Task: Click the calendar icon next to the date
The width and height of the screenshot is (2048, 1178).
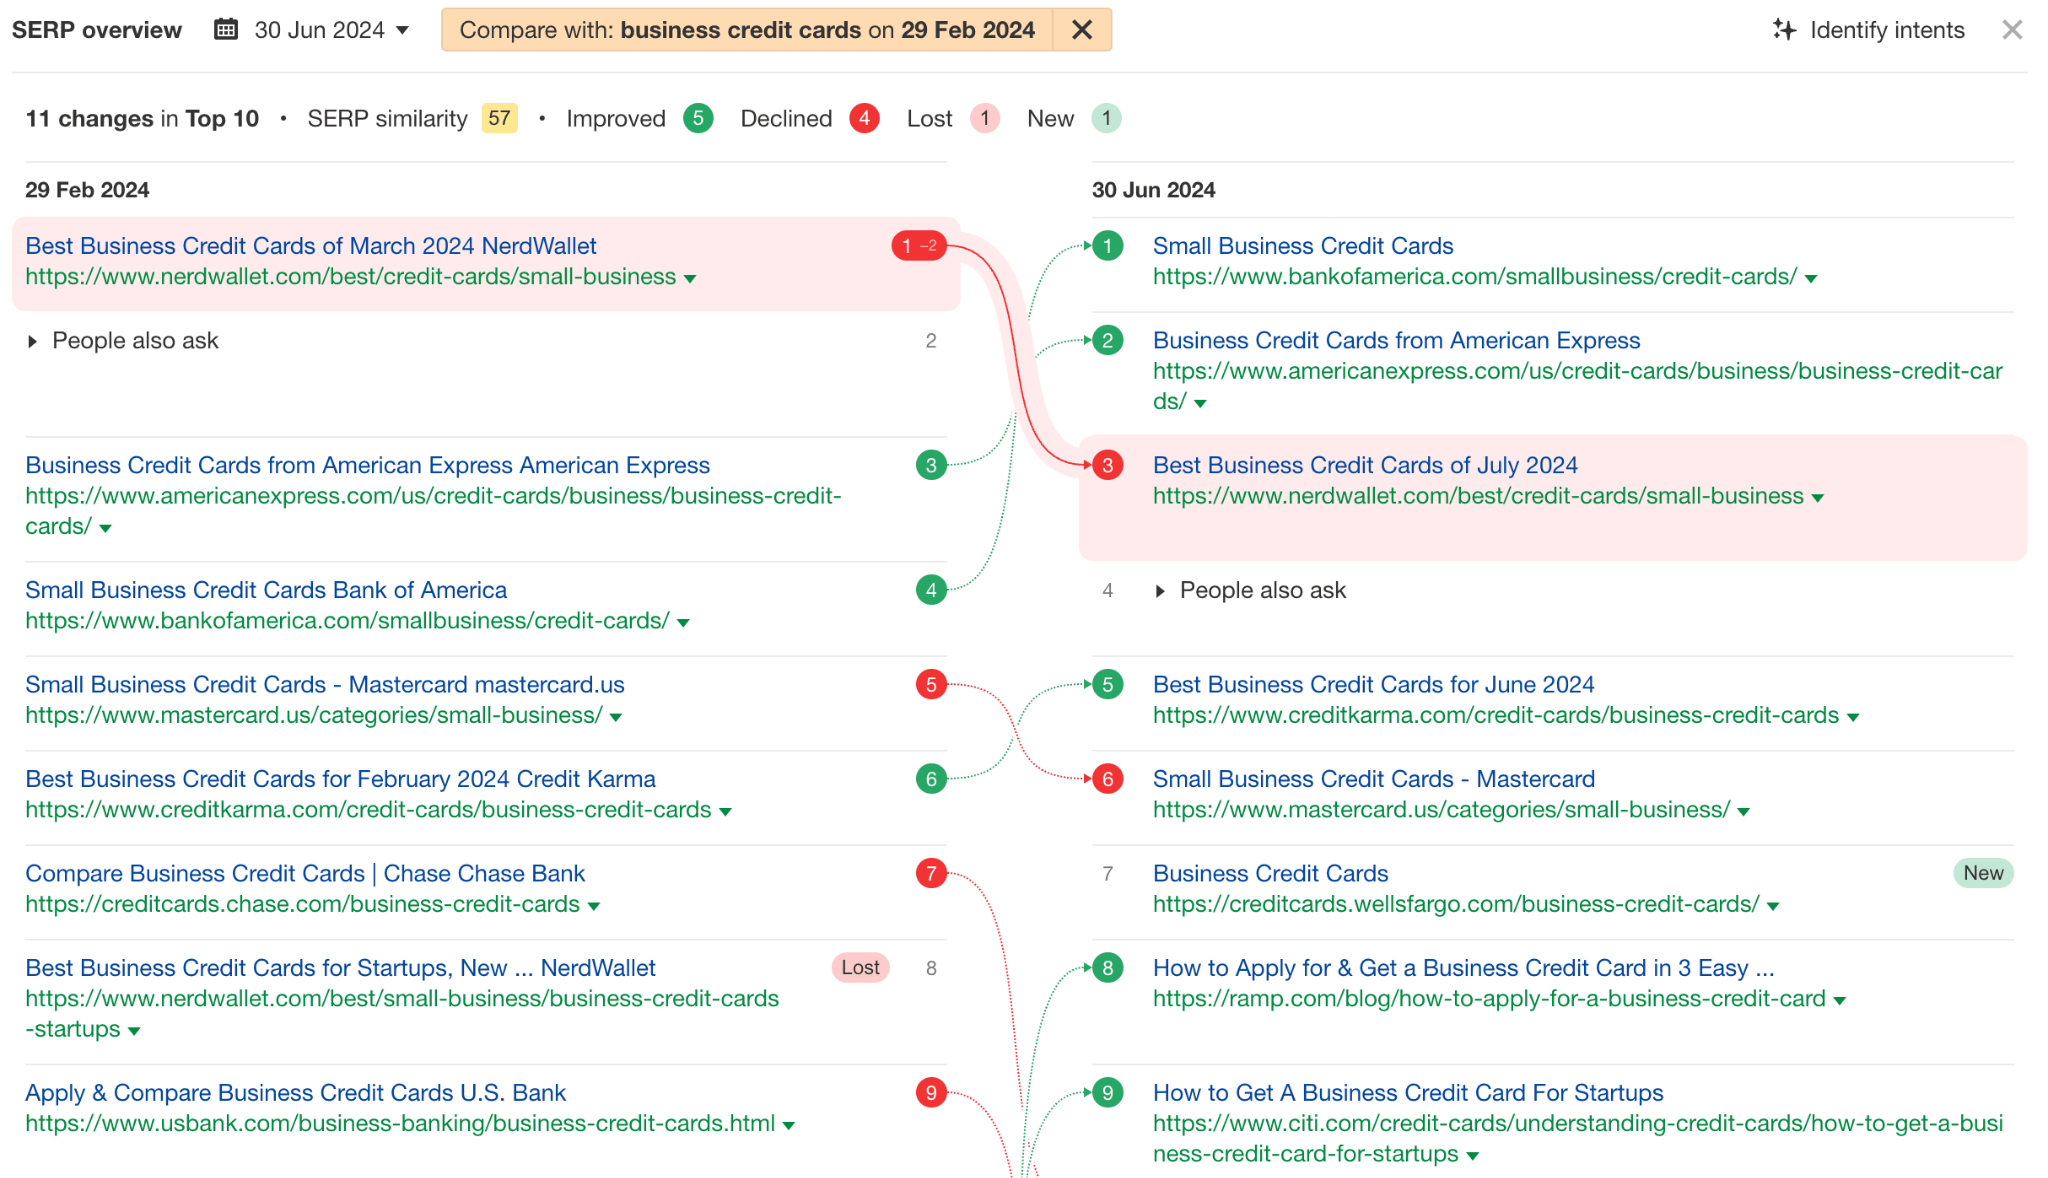Action: (x=227, y=29)
